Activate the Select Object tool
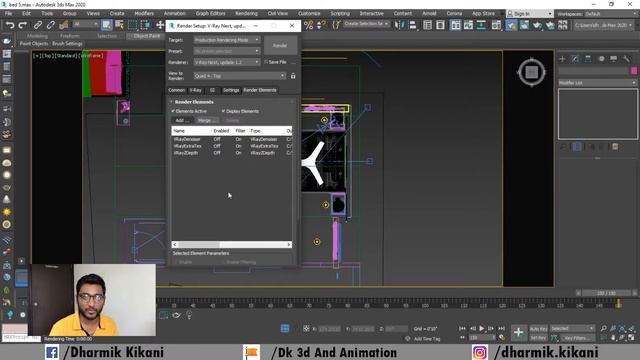 point(107,25)
